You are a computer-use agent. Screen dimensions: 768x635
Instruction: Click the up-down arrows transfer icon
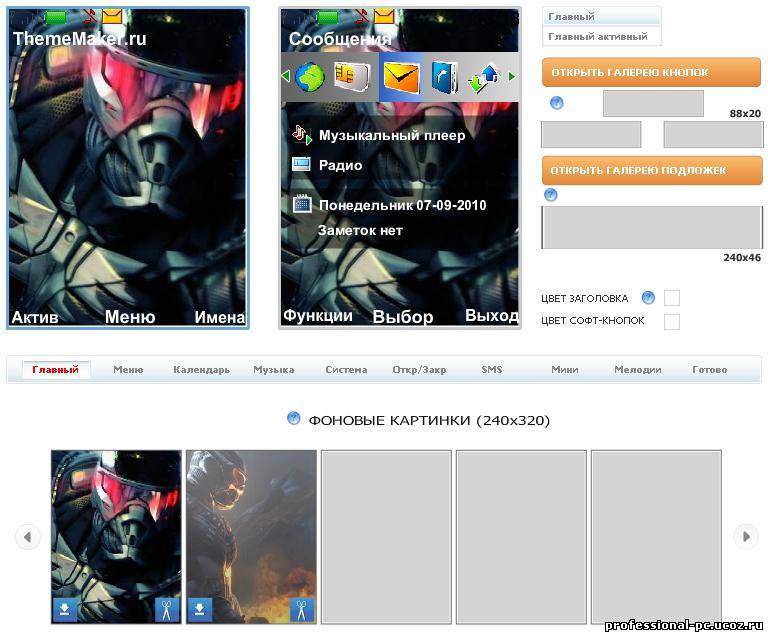tap(484, 77)
